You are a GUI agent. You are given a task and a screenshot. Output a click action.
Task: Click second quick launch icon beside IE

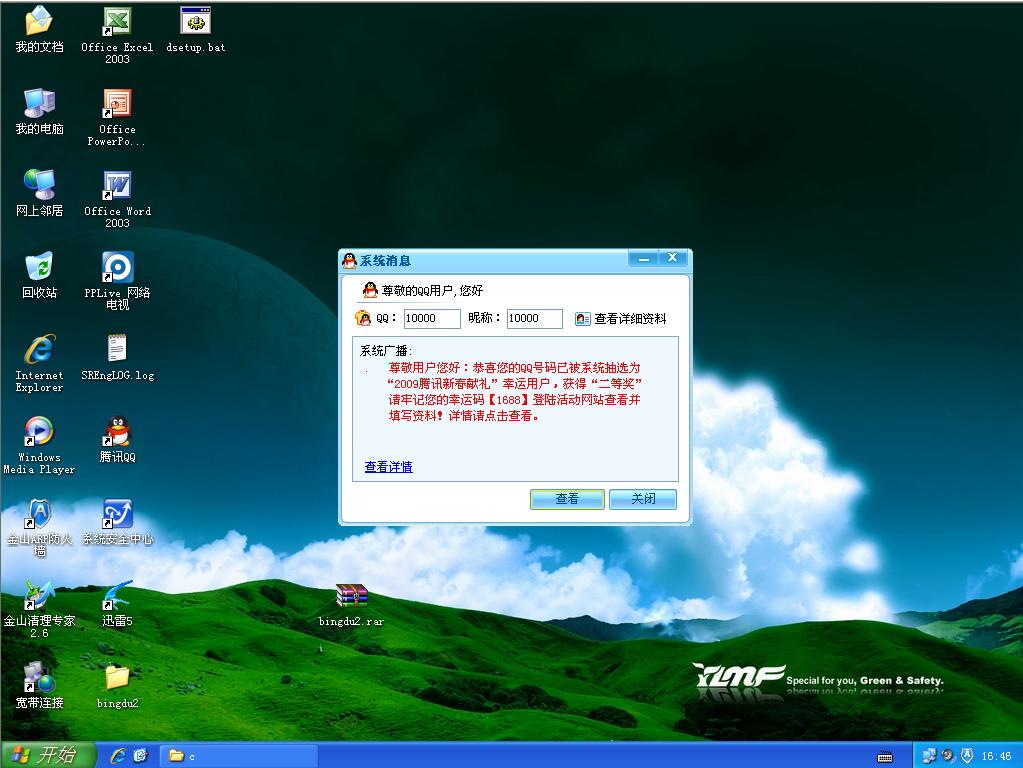(140, 756)
